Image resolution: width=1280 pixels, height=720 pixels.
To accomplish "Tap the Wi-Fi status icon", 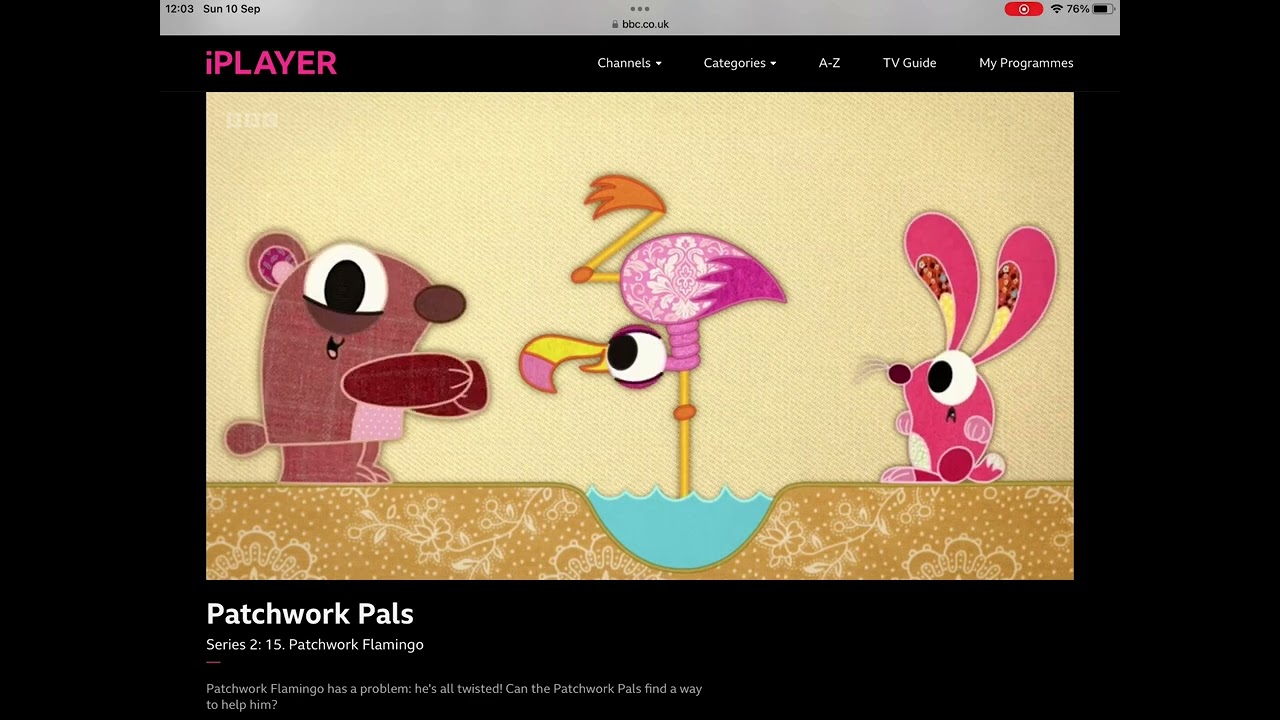I will click(1056, 9).
